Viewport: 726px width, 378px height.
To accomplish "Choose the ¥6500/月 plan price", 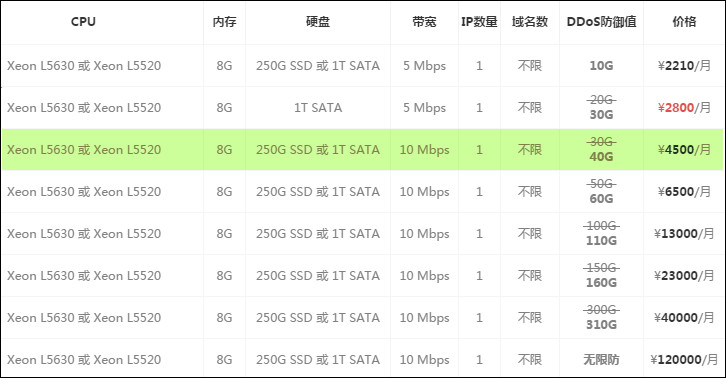I will [x=684, y=192].
